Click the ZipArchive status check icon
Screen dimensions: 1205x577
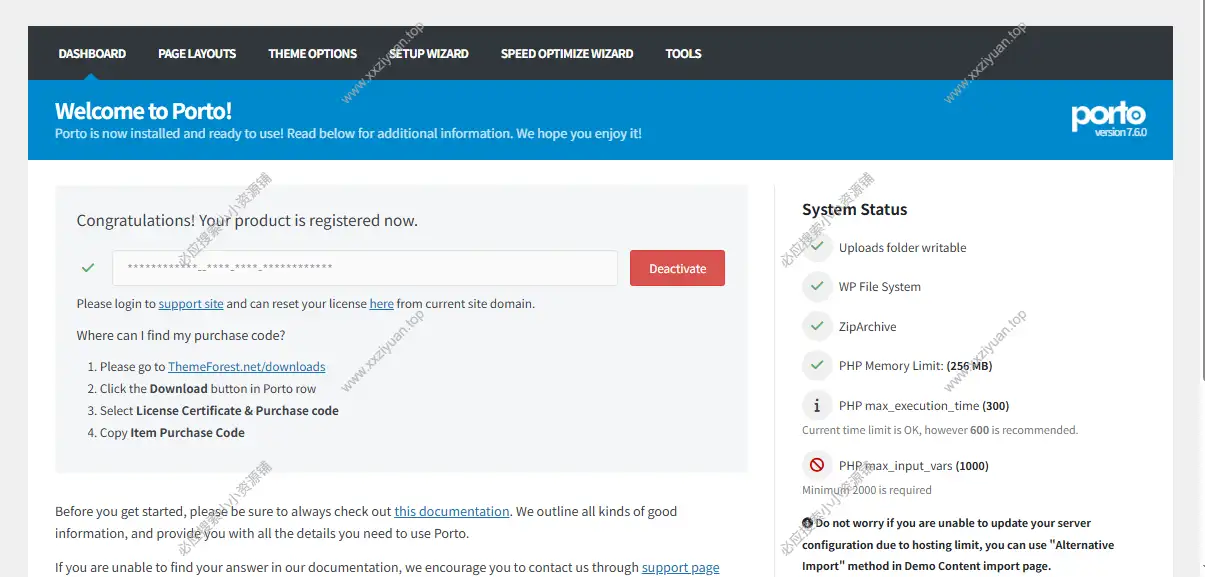click(x=817, y=326)
